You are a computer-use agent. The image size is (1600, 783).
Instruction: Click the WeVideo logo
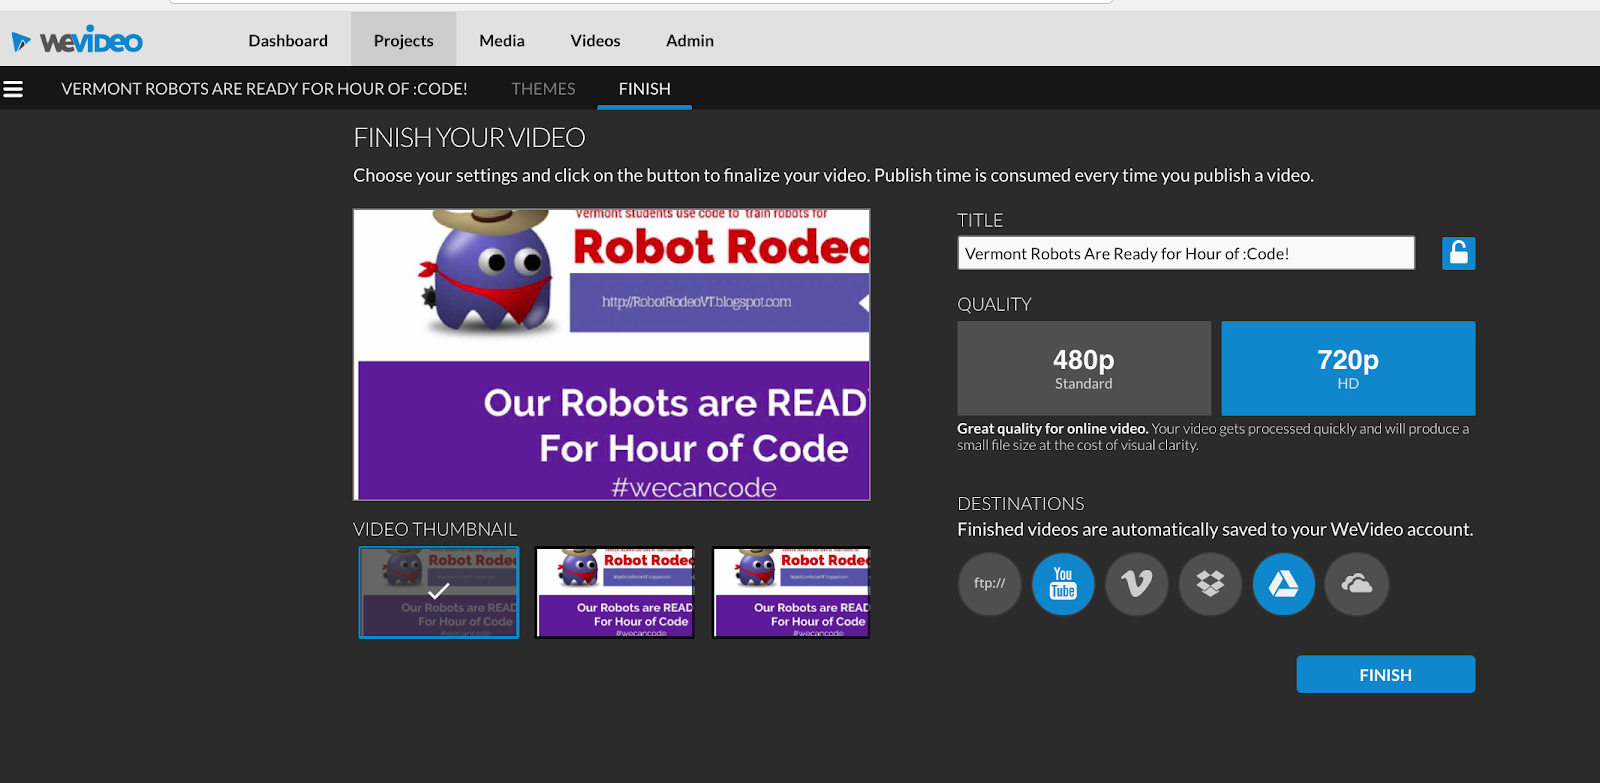point(77,40)
